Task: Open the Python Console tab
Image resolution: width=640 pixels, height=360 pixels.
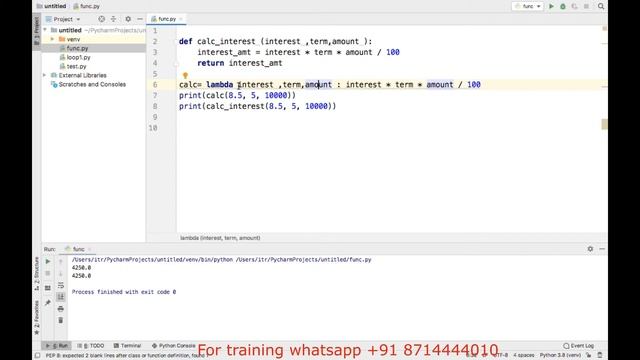Action: pyautogui.click(x=173, y=346)
